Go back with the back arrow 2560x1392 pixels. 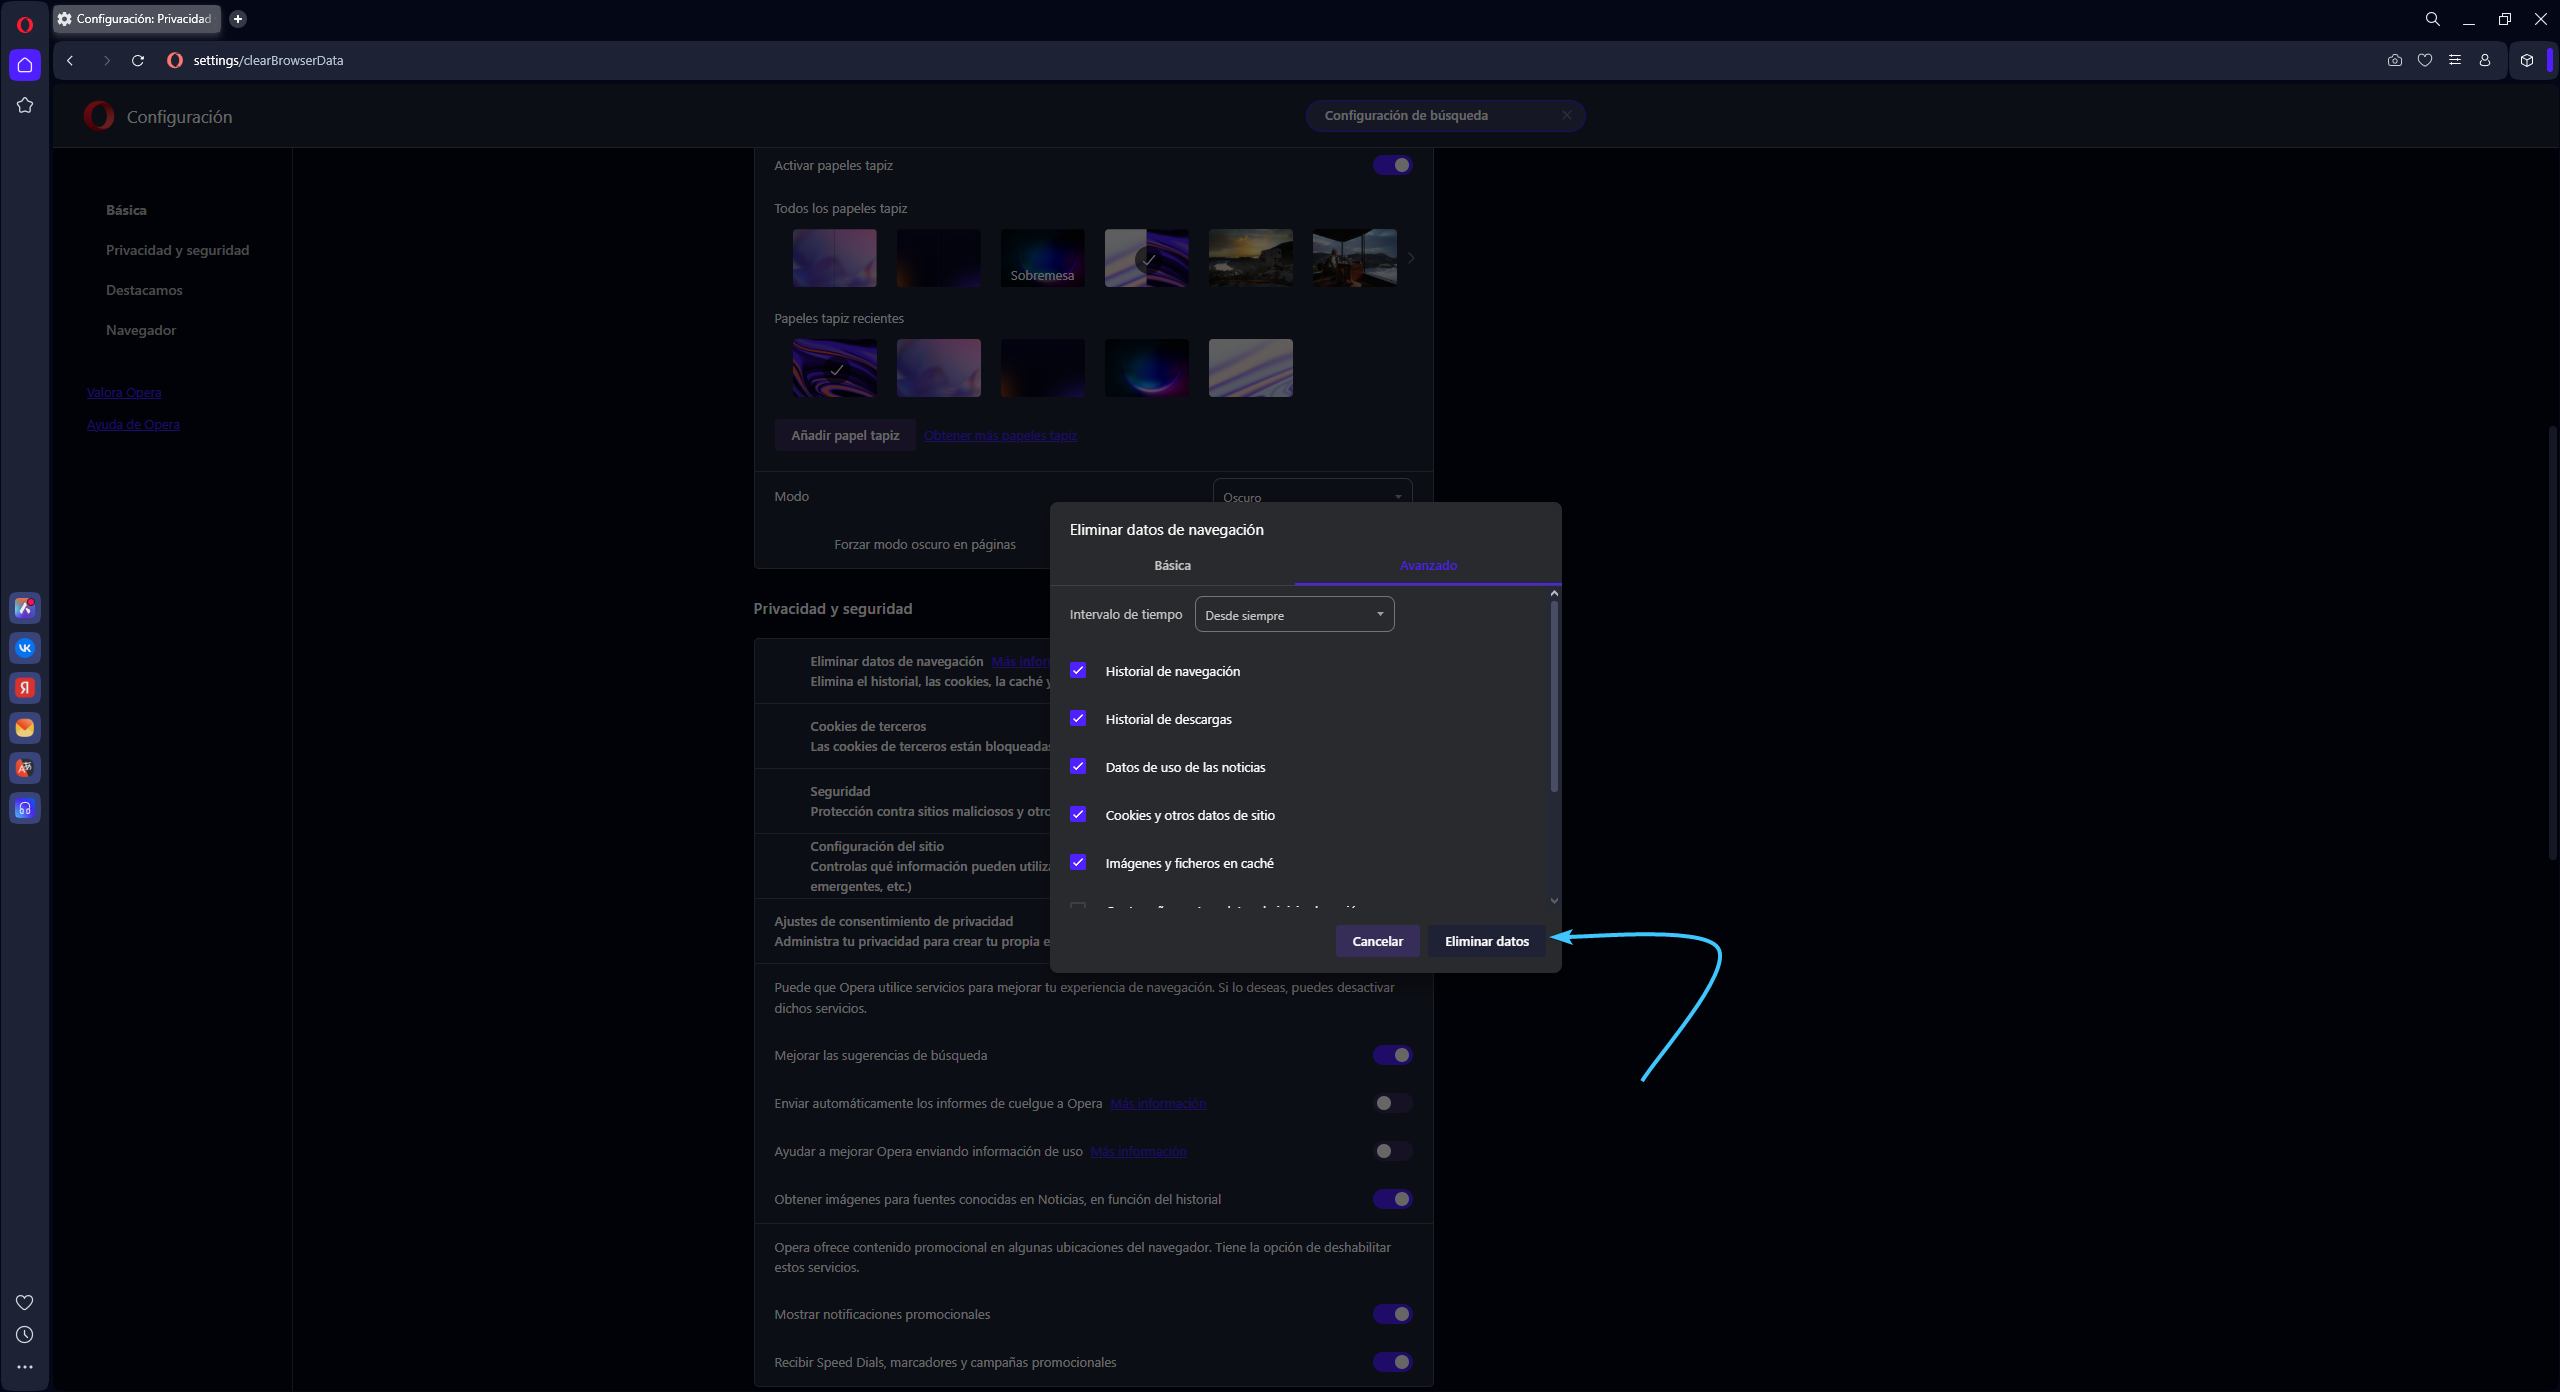[70, 60]
